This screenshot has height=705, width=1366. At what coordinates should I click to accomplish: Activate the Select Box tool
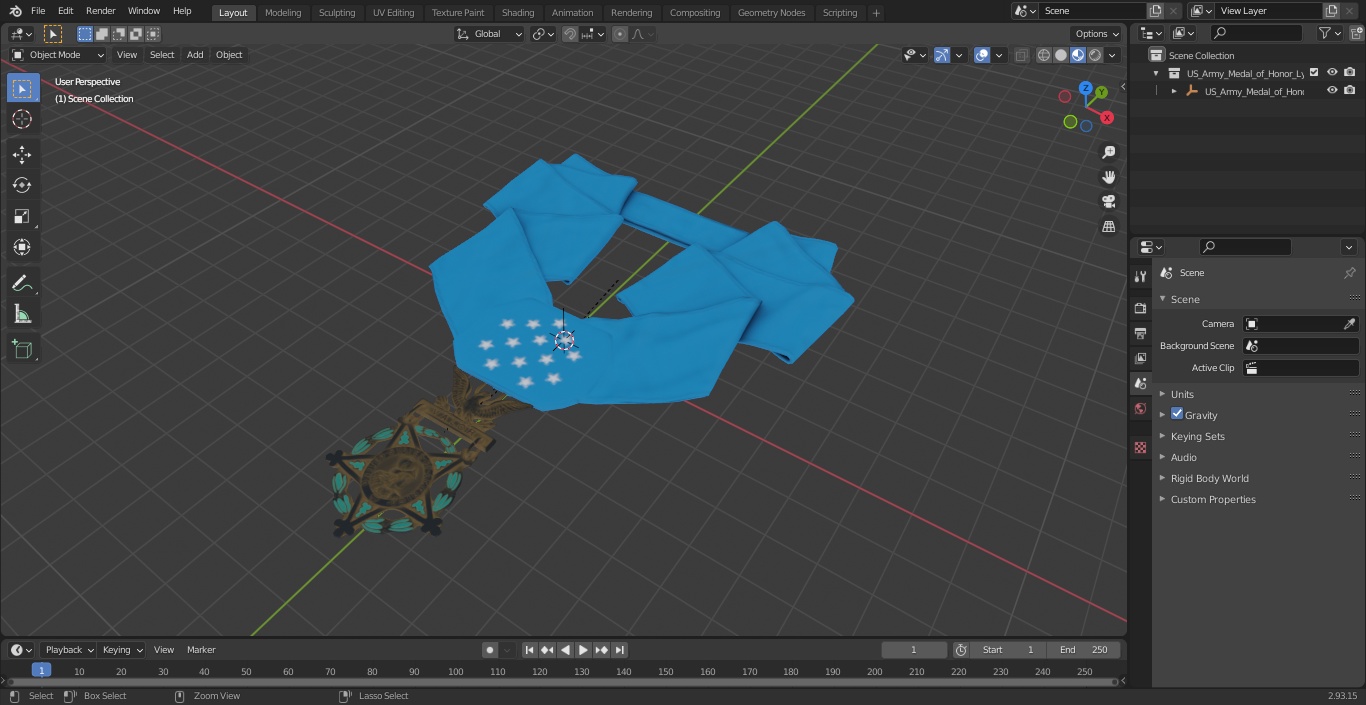[22, 88]
